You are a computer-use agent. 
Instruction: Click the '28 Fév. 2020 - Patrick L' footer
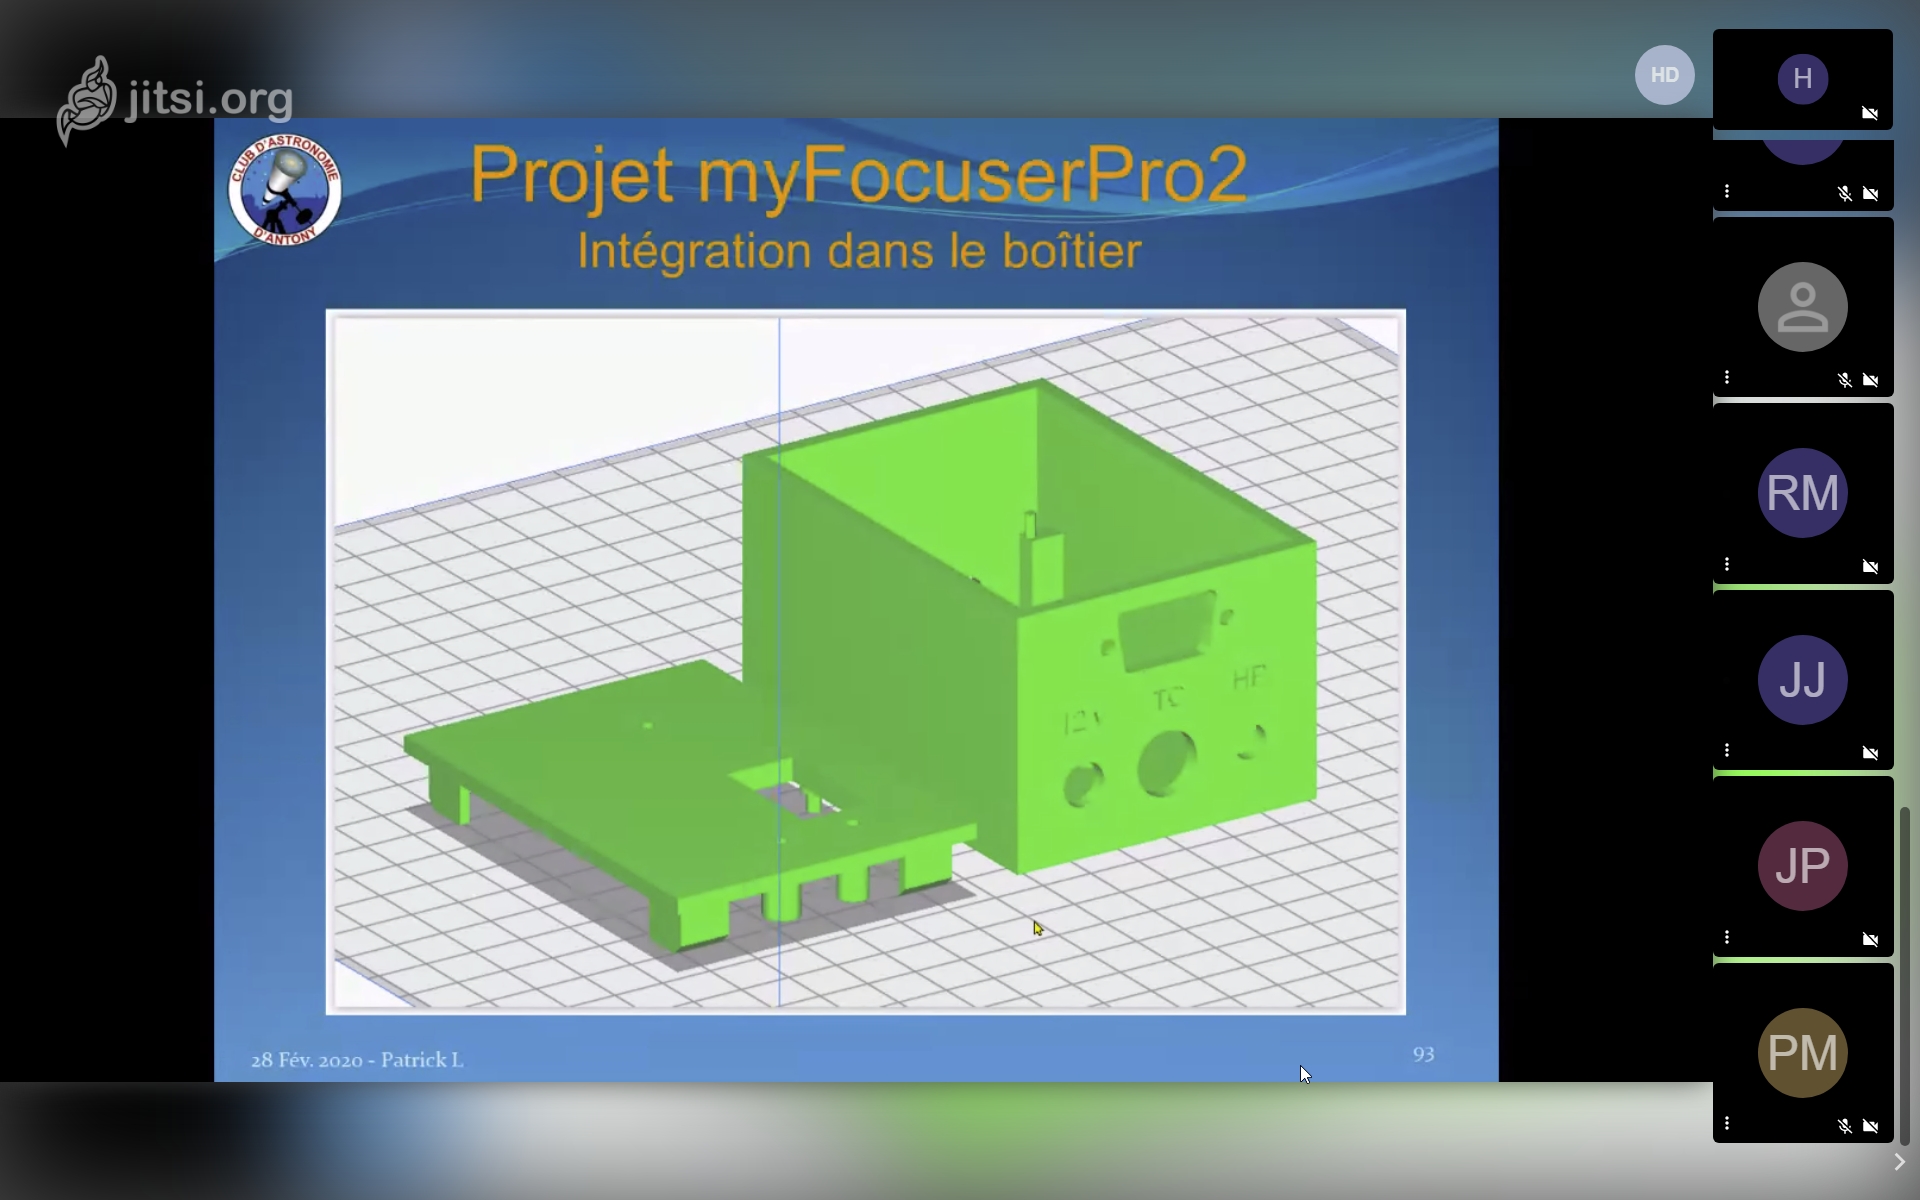click(357, 1060)
